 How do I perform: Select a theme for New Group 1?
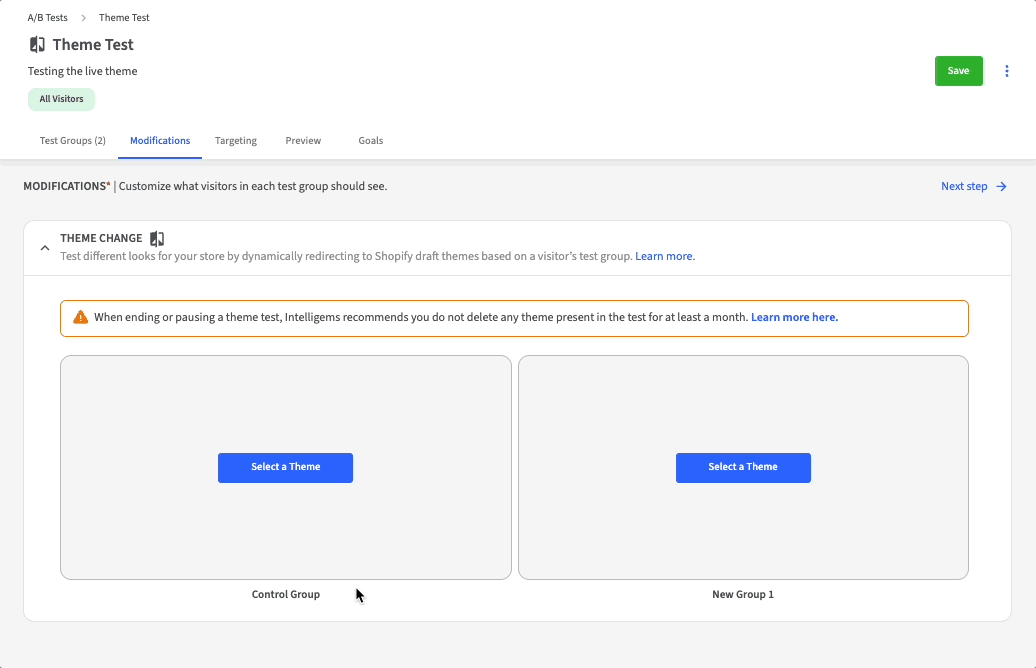coord(743,467)
